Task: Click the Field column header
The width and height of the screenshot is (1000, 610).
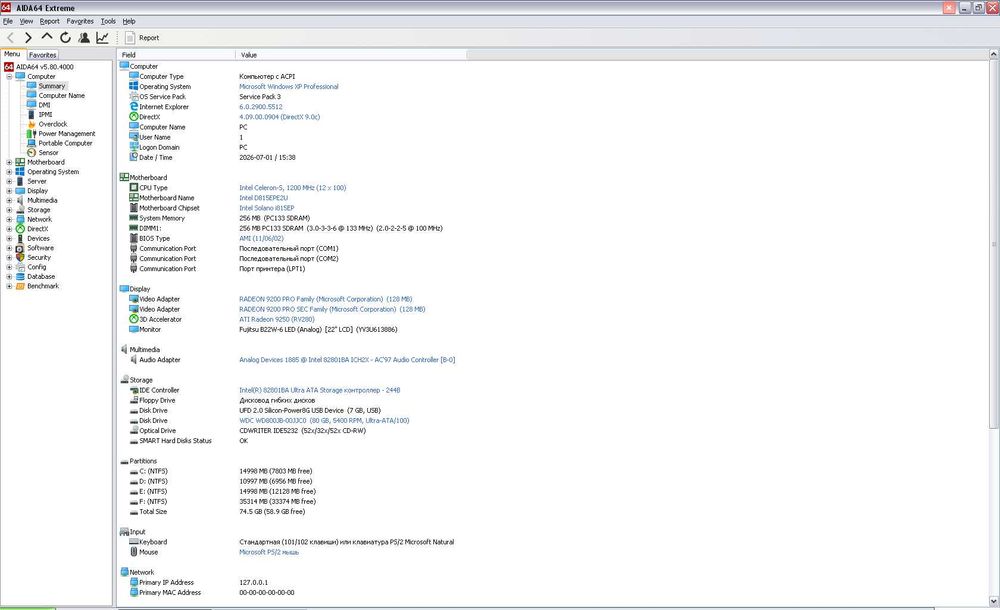Action: 176,55
